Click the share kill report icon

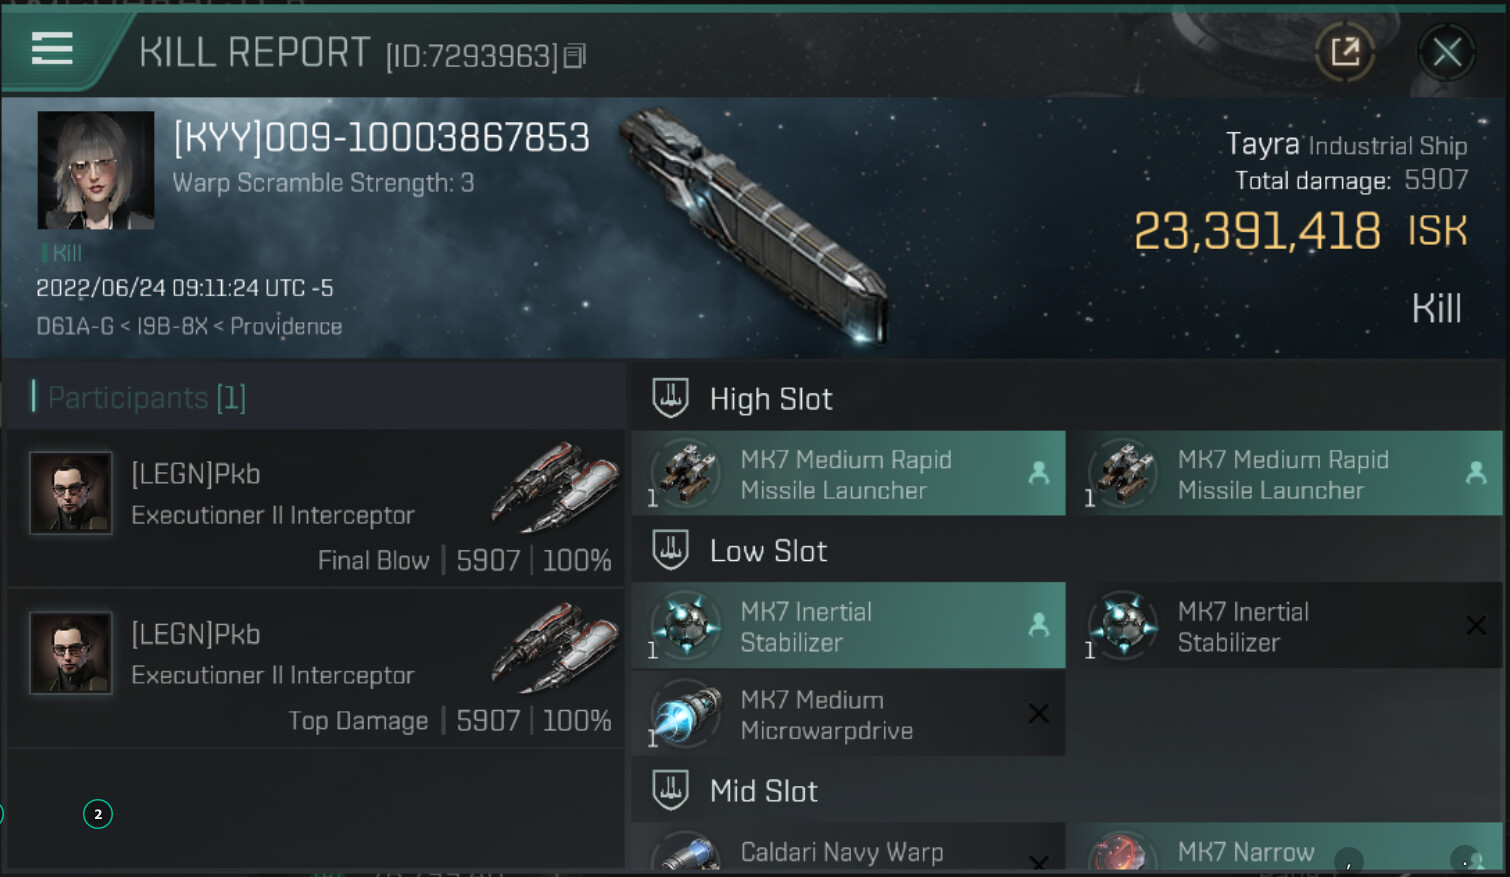(1345, 52)
